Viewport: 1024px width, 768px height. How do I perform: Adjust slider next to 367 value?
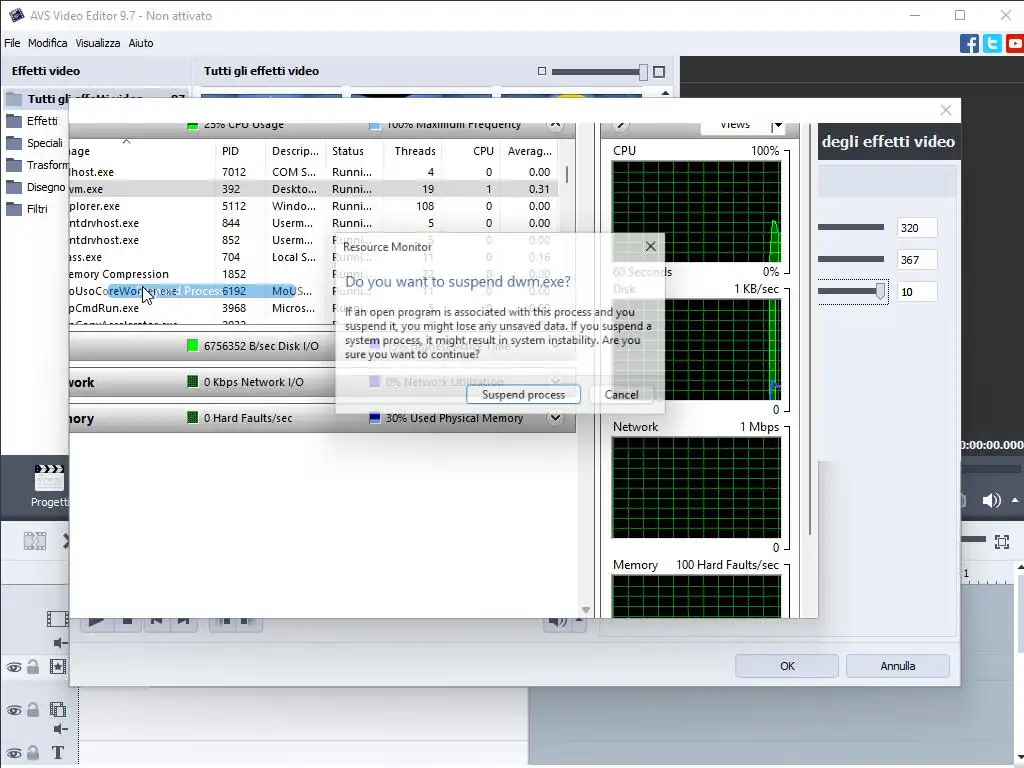click(x=851, y=259)
